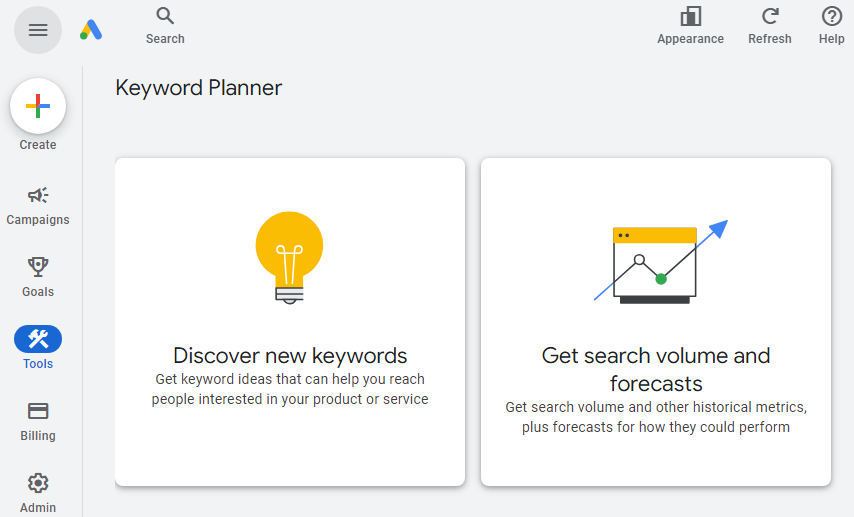Open the Search magnifier icon
Image resolution: width=854 pixels, height=517 pixels.
pos(165,16)
